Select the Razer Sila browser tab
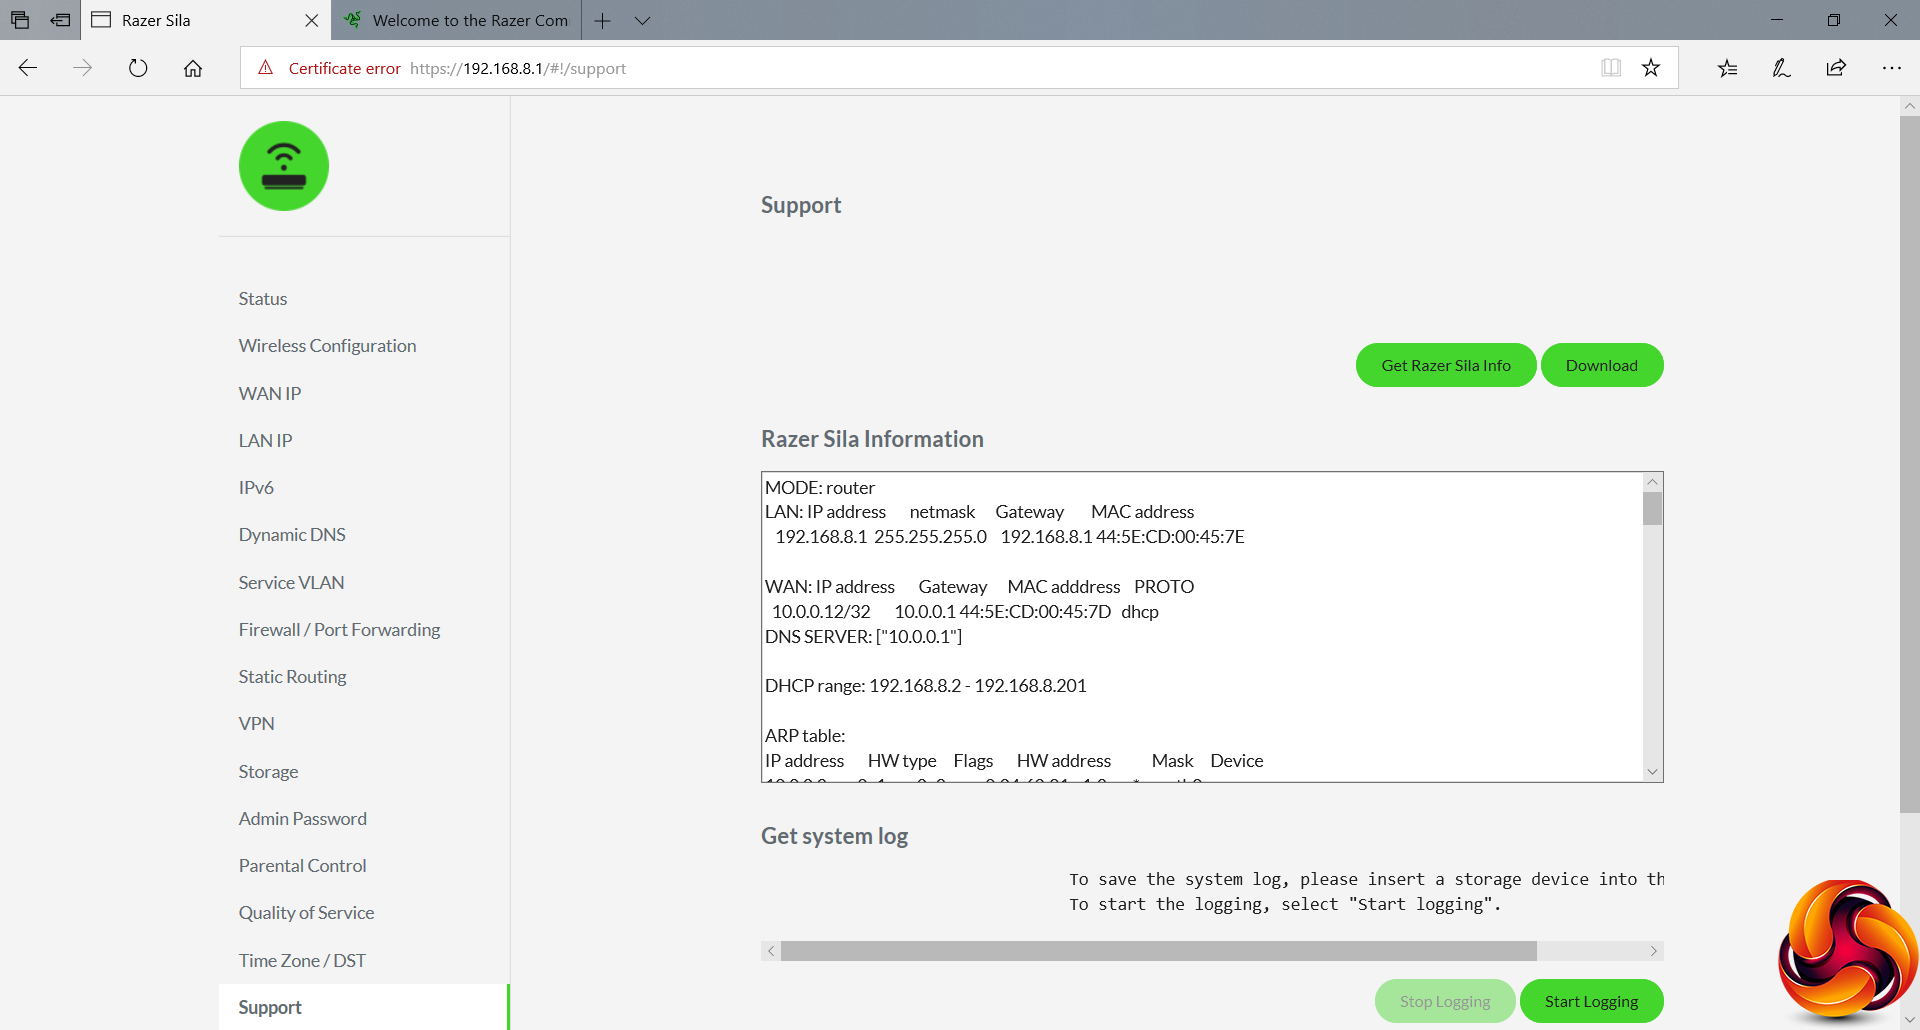Screen dimensions: 1920x1030 [x=206, y=20]
